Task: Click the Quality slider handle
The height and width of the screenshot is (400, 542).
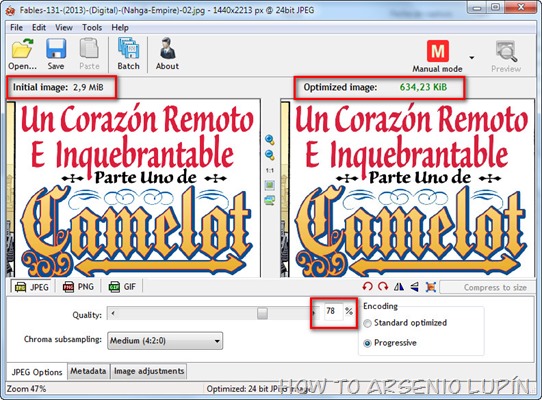Action: click(262, 314)
